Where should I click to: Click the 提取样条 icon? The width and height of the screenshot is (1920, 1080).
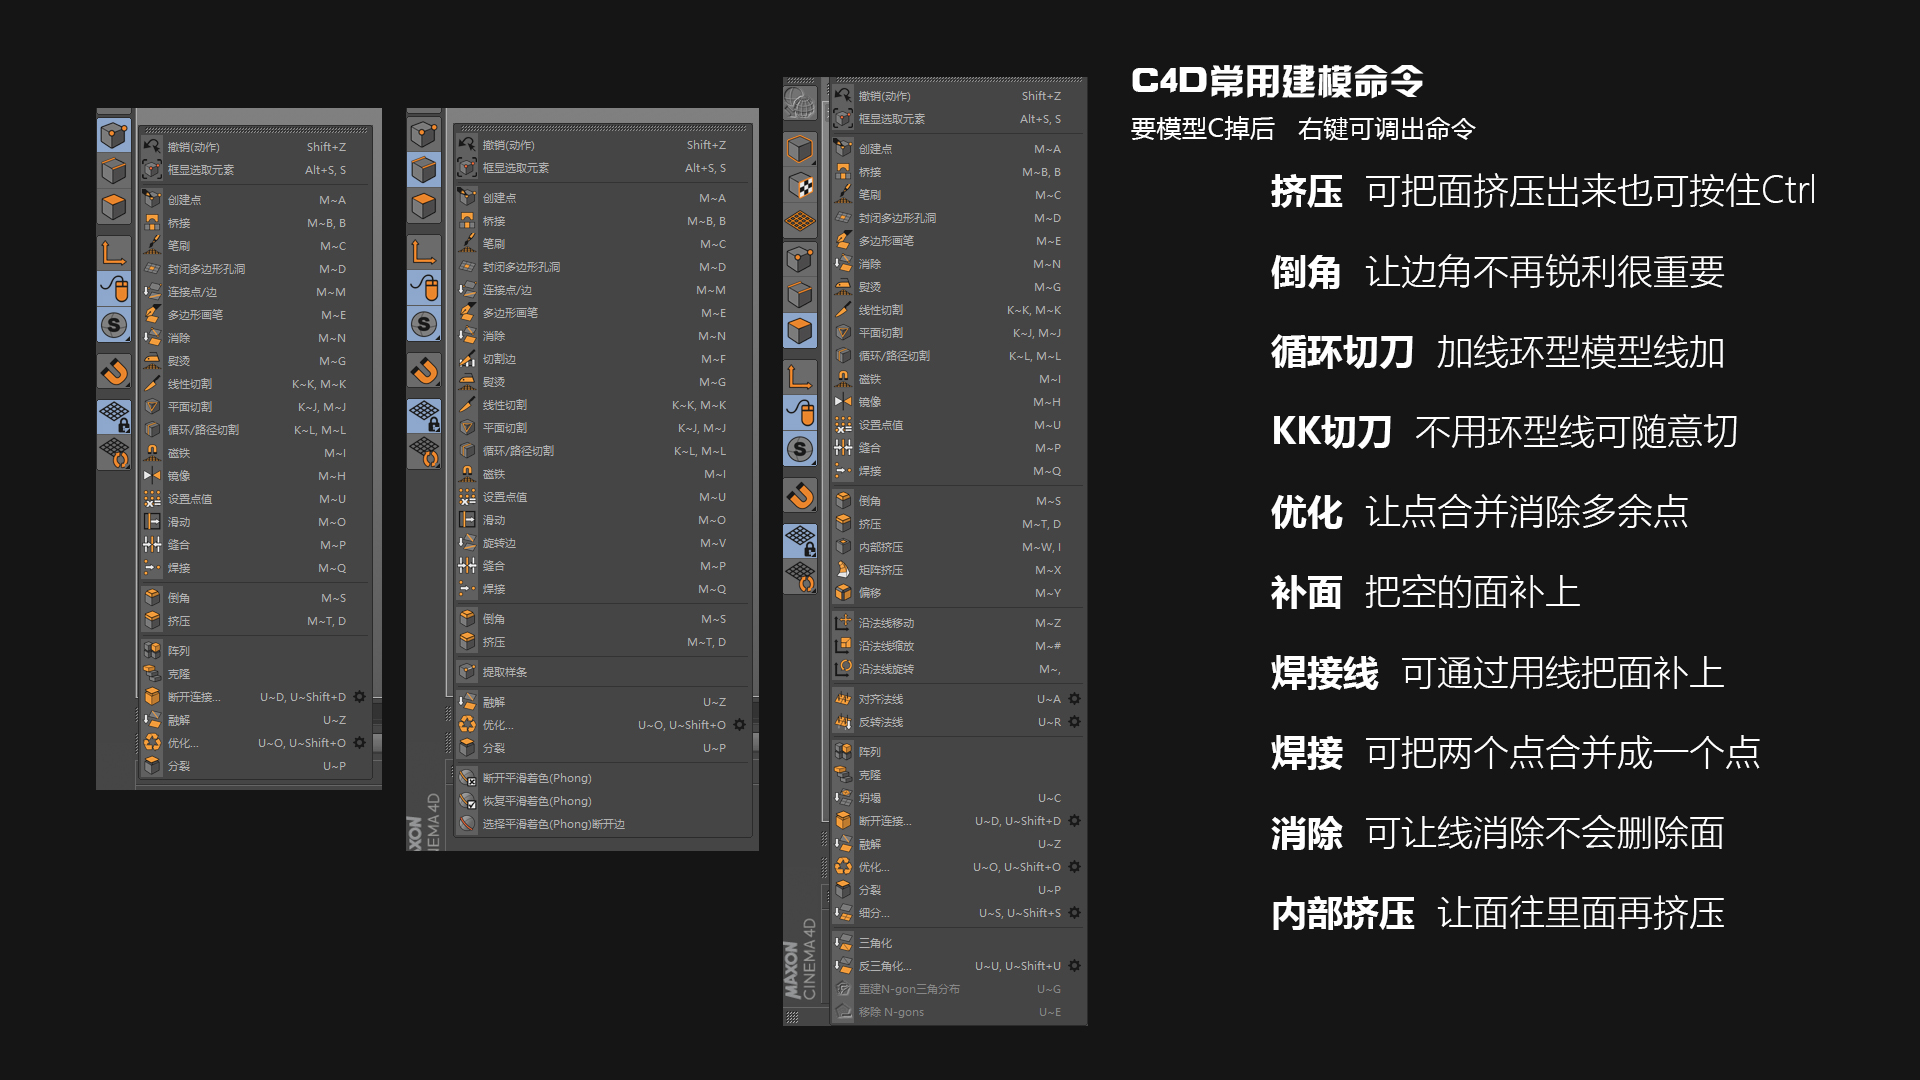coord(467,672)
